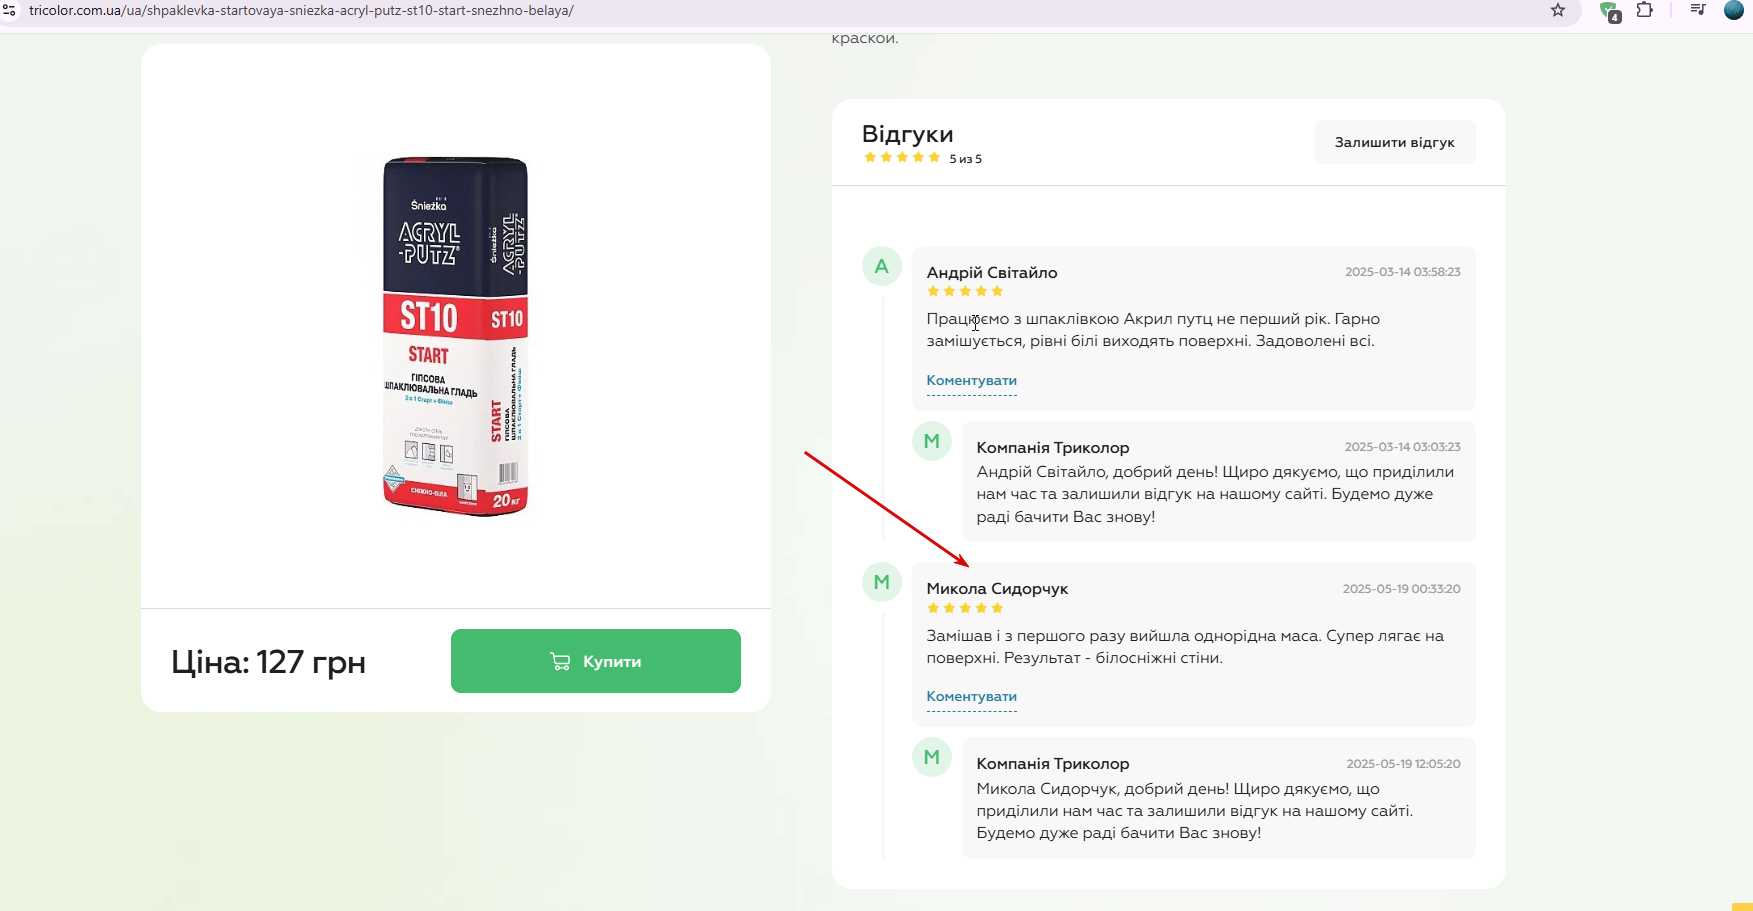Click the M avatar beside the second Компанія Триколор reply
Image resolution: width=1753 pixels, height=911 pixels.
[x=932, y=757]
